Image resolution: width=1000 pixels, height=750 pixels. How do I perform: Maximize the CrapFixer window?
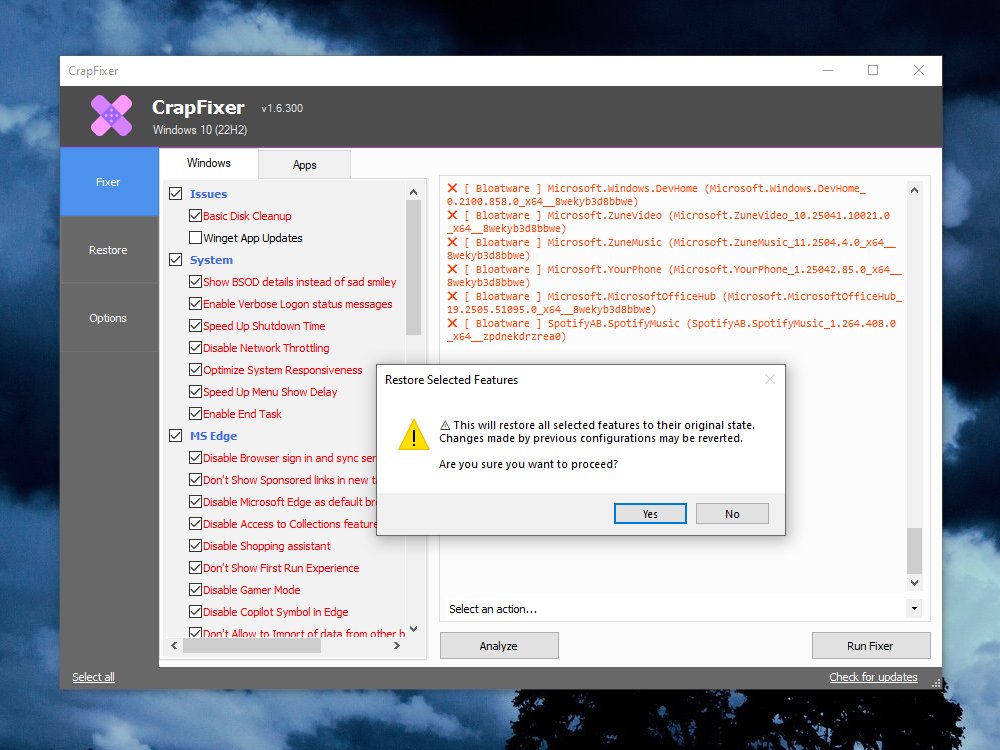click(873, 70)
